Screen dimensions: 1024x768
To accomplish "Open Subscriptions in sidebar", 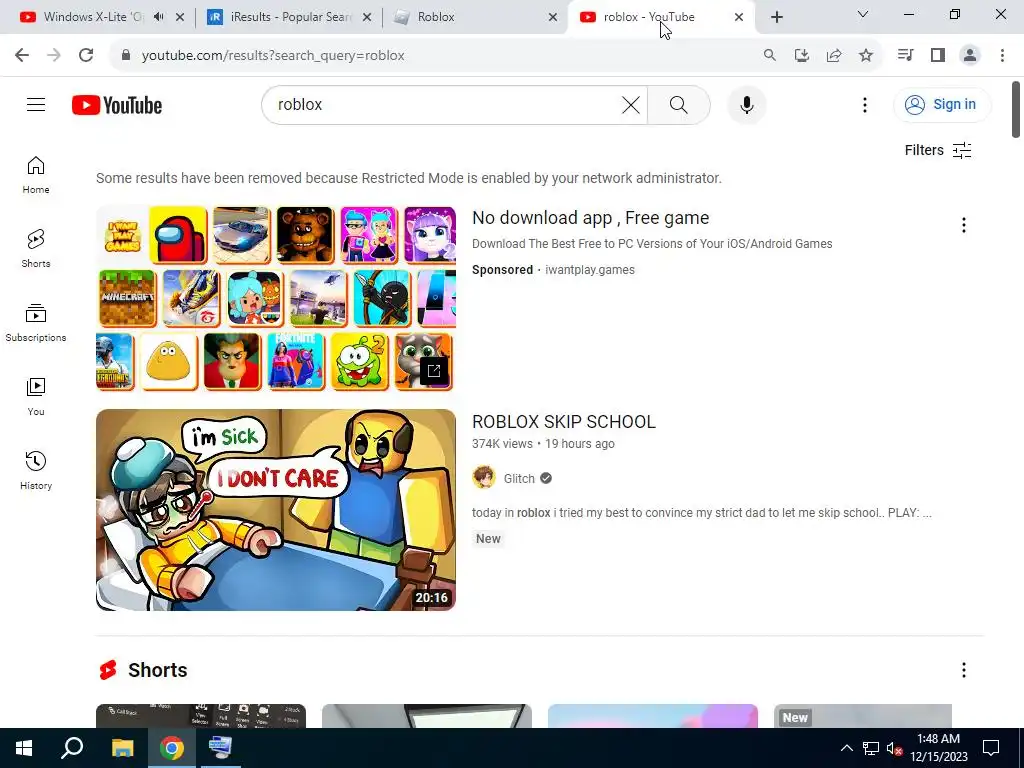I will coord(36,323).
